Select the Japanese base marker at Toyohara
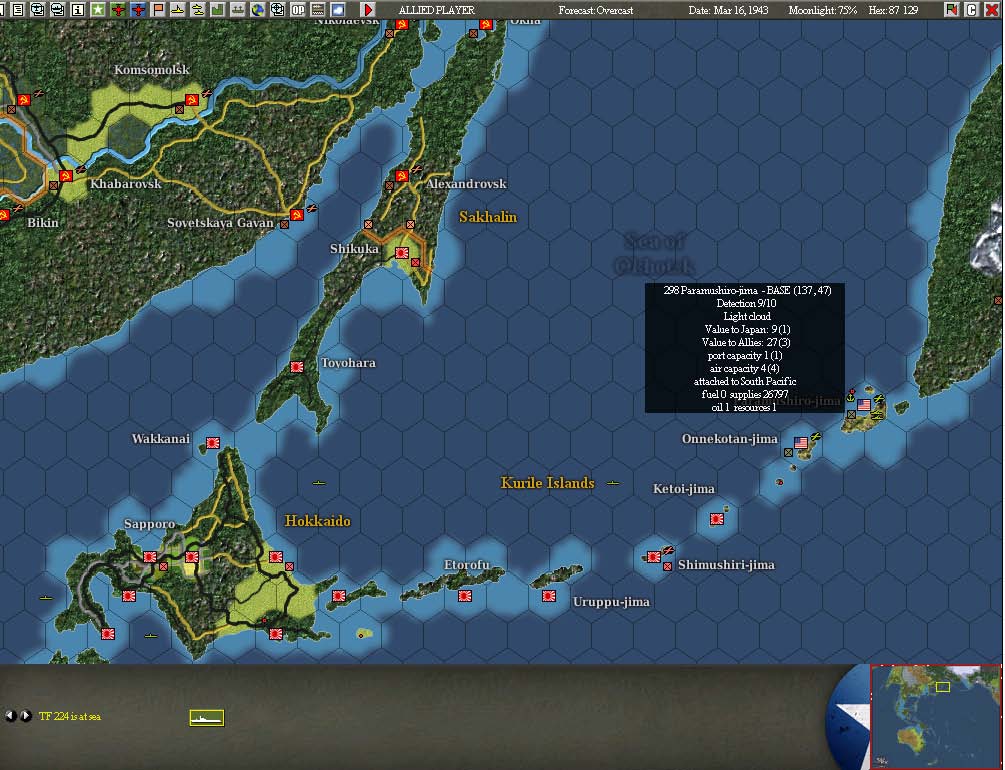1005x770 pixels. click(x=297, y=367)
